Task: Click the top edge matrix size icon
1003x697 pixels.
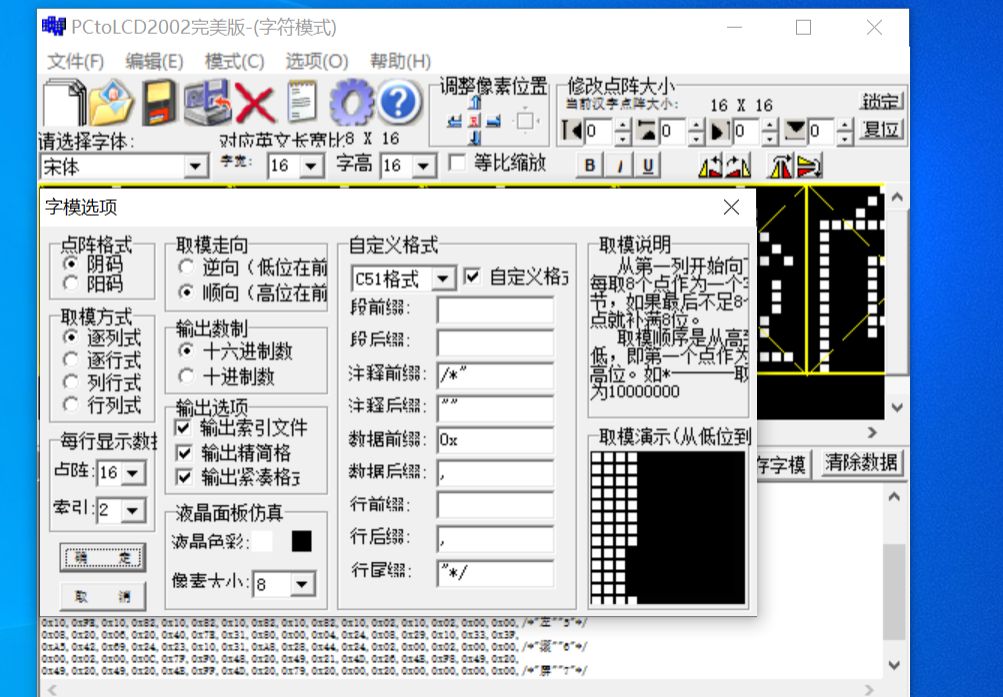Action: coord(647,131)
